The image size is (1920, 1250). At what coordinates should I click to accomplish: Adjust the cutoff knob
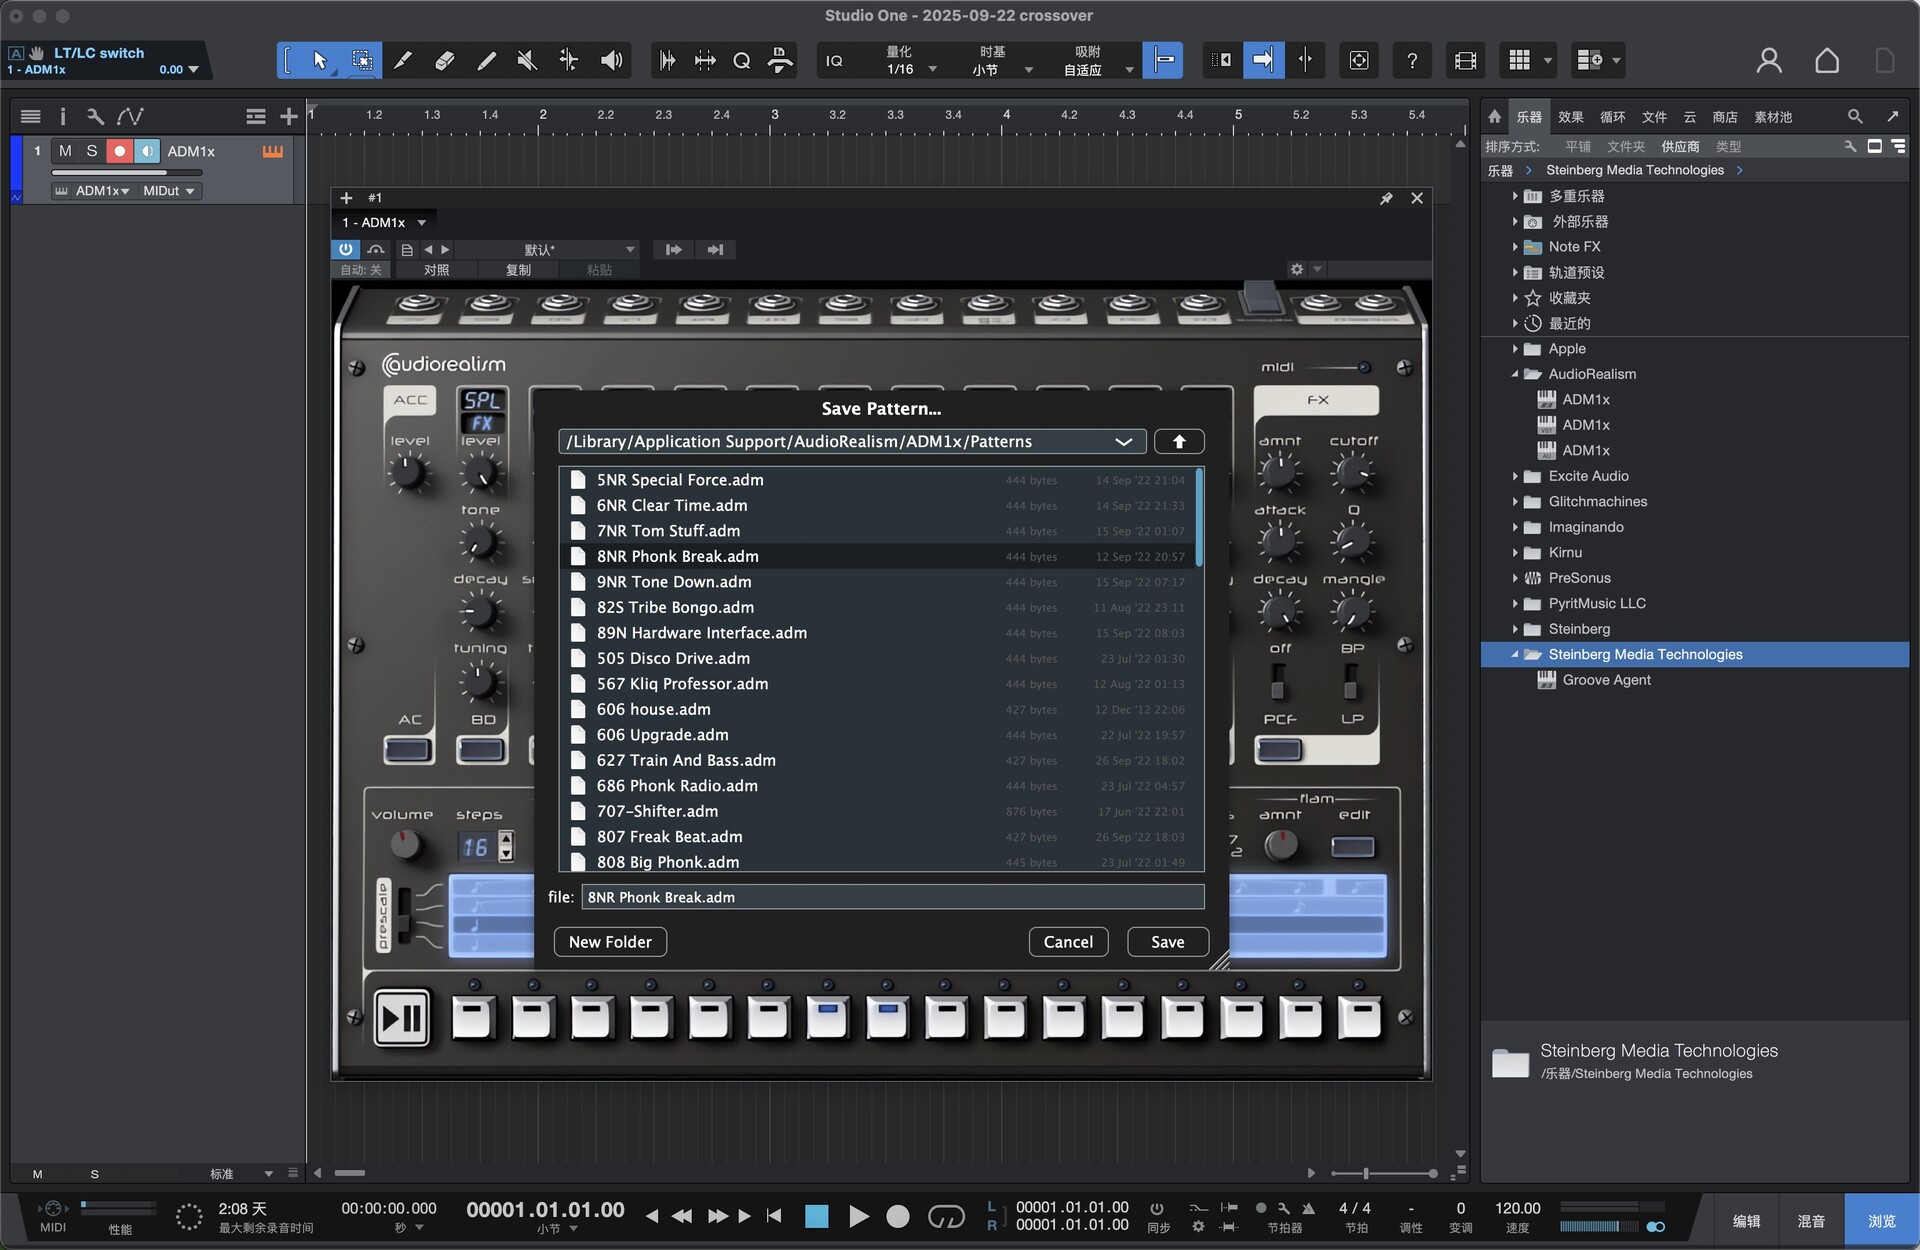coord(1352,471)
